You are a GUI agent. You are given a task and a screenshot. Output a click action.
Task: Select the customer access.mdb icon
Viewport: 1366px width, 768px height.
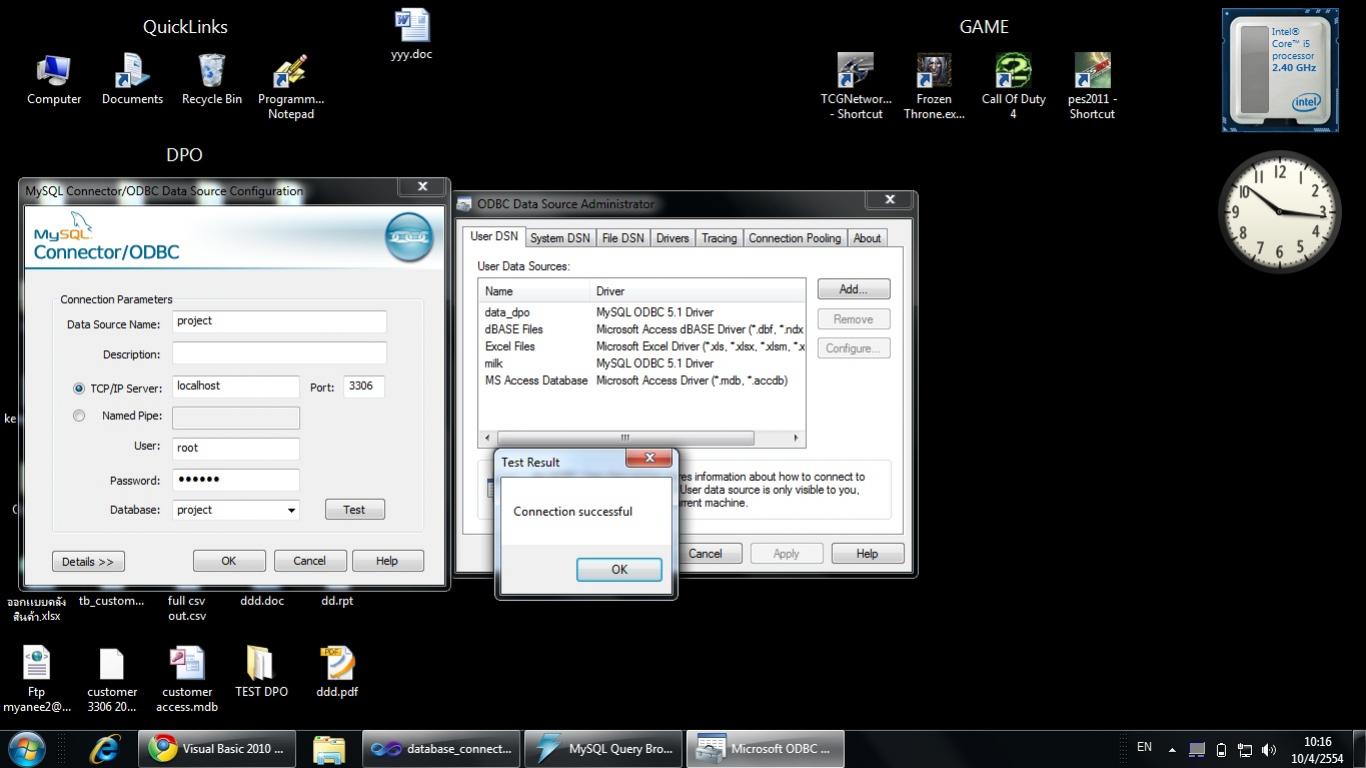point(187,679)
